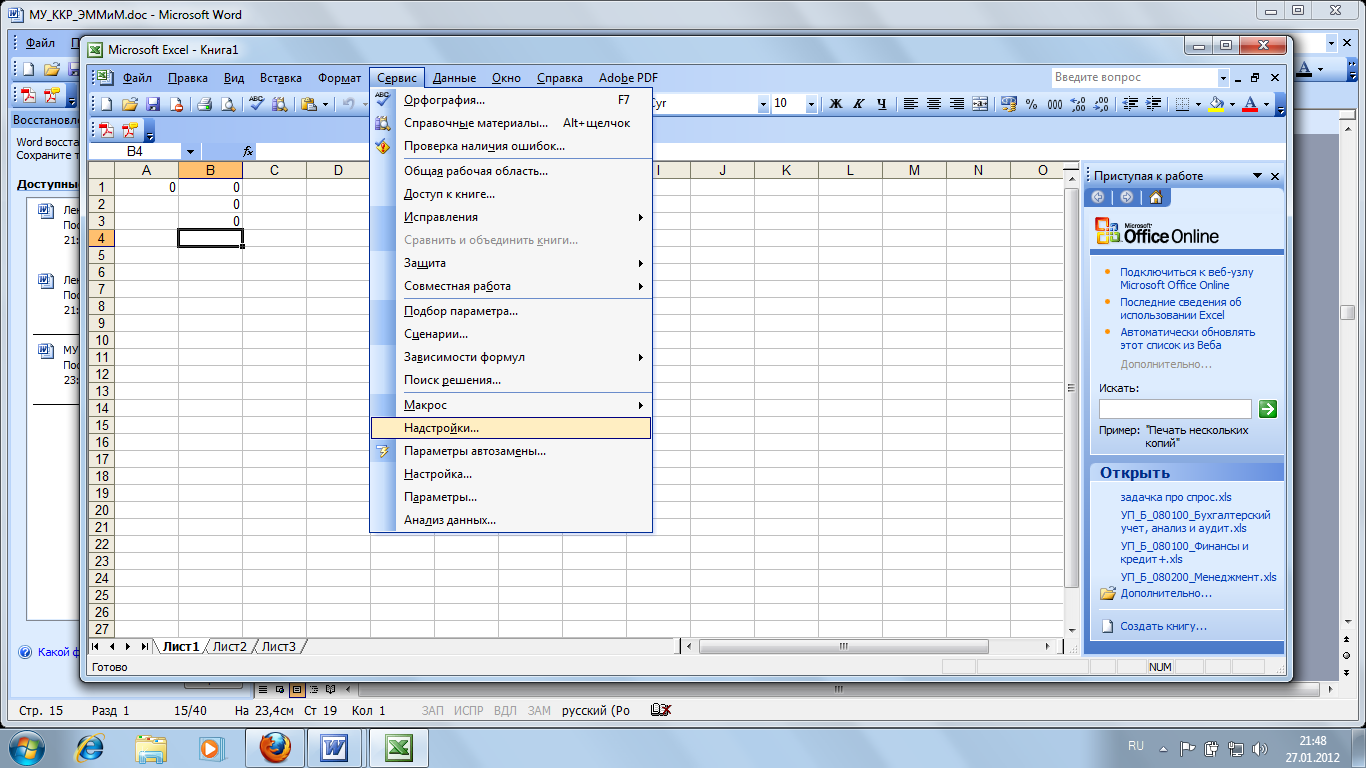Apply red Font Color
Screen dimensions: 1366x768
point(1249,104)
